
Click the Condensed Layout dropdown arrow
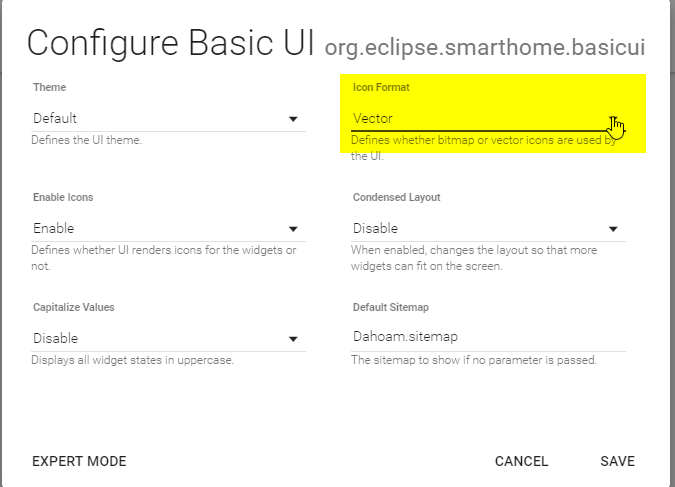click(x=613, y=229)
